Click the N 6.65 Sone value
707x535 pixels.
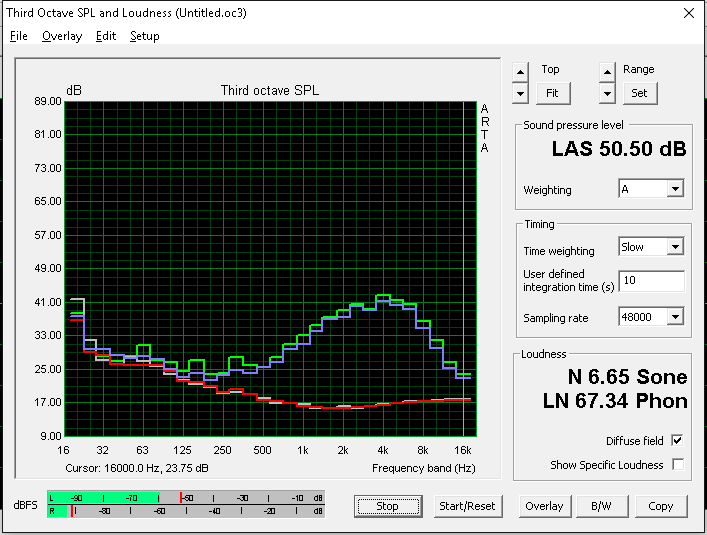627,377
